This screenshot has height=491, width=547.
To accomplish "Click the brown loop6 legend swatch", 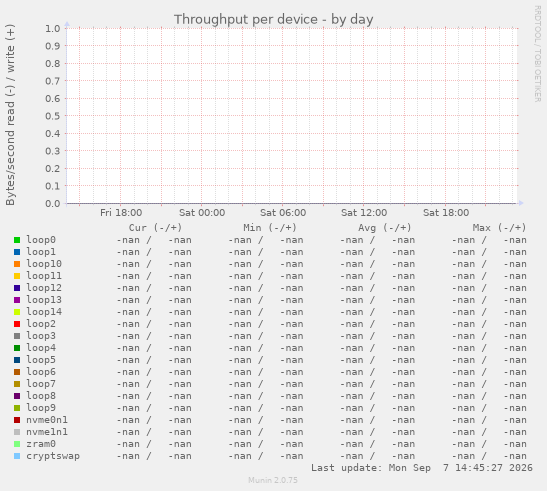I will click(17, 372).
